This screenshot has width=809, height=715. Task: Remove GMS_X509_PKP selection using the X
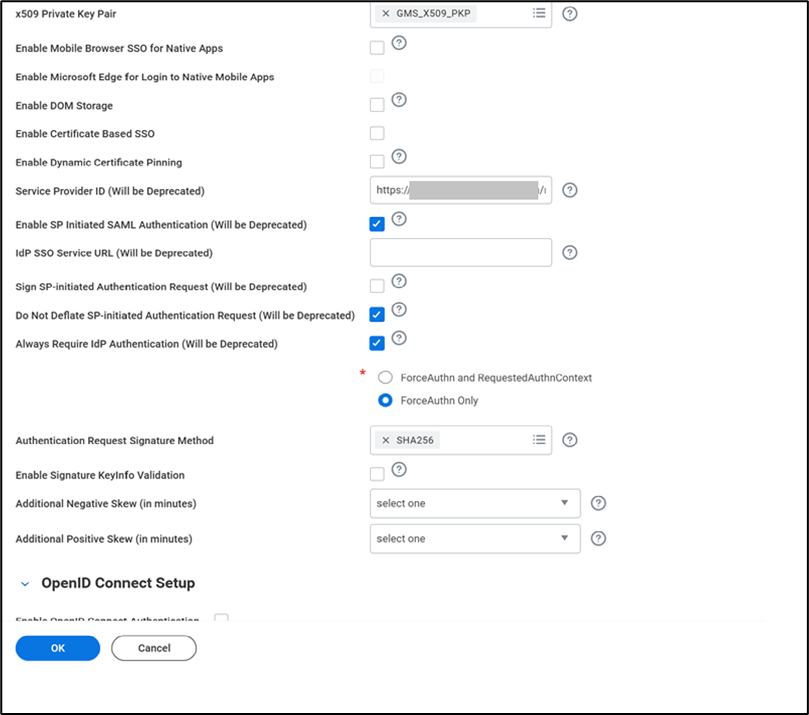pos(386,14)
